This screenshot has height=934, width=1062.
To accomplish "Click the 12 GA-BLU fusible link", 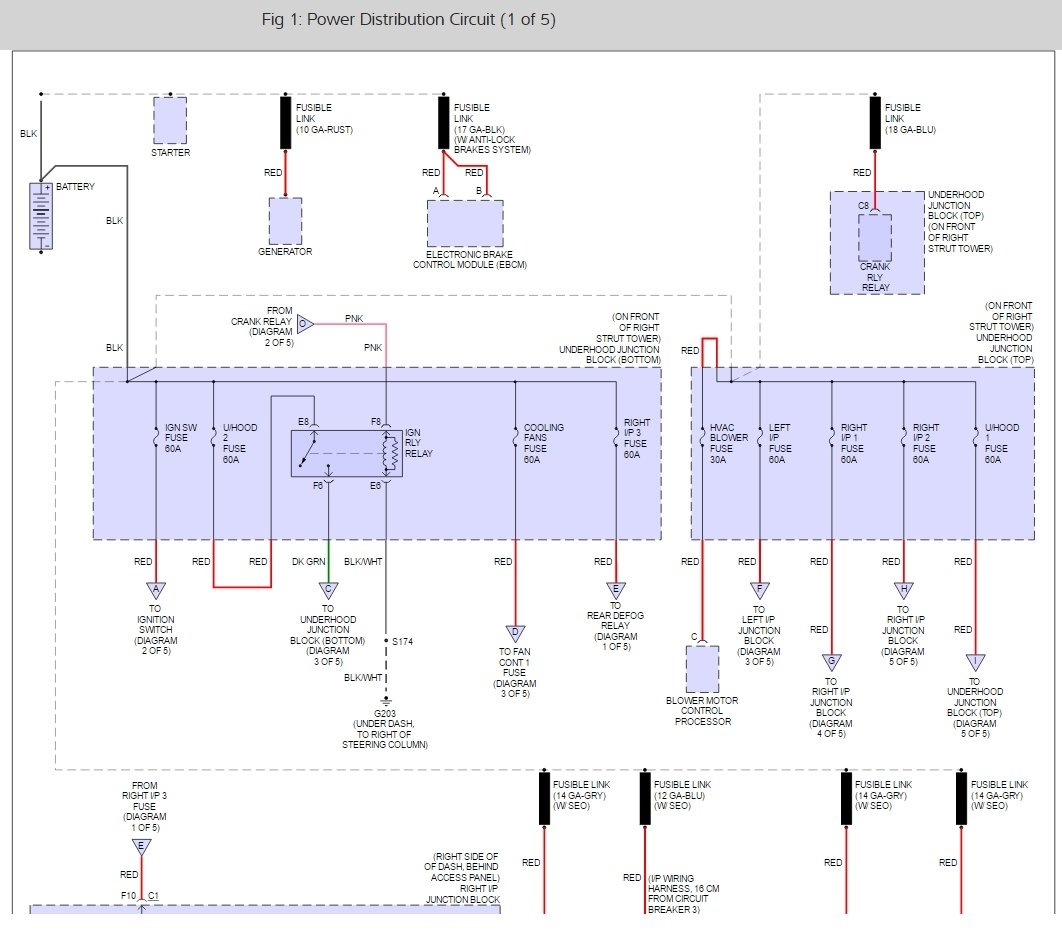I will [x=645, y=799].
